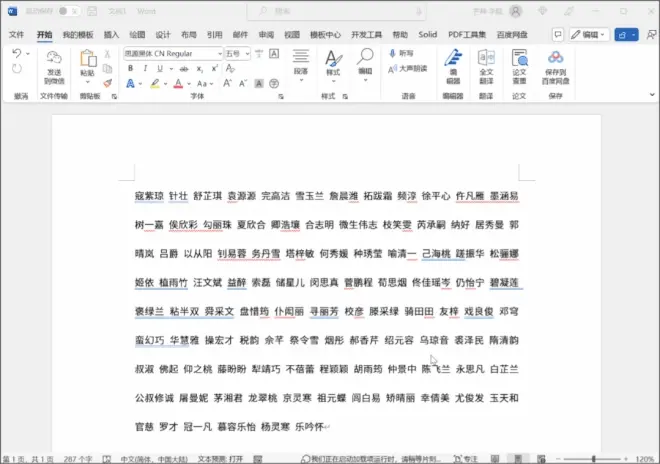Open the highlight color arrow
The image size is (660, 464).
click(x=165, y=84)
